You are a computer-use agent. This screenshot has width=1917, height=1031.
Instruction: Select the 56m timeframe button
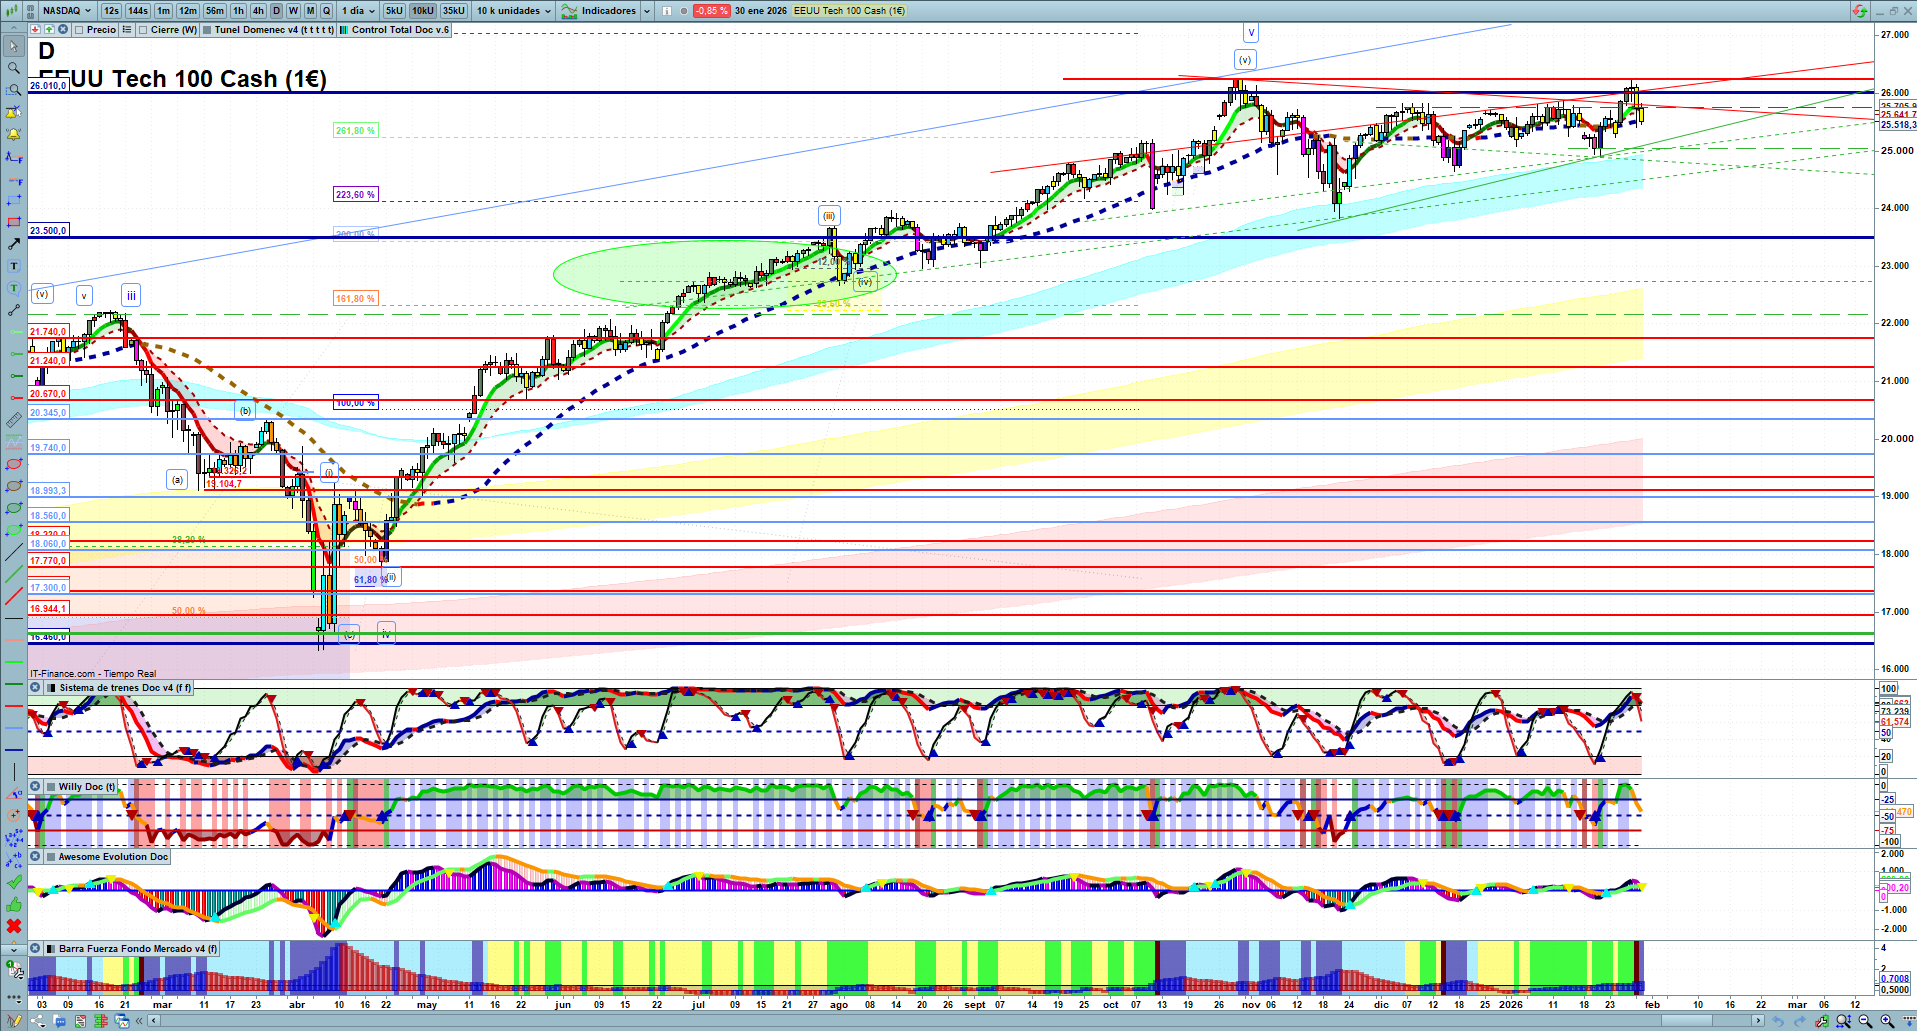215,11
